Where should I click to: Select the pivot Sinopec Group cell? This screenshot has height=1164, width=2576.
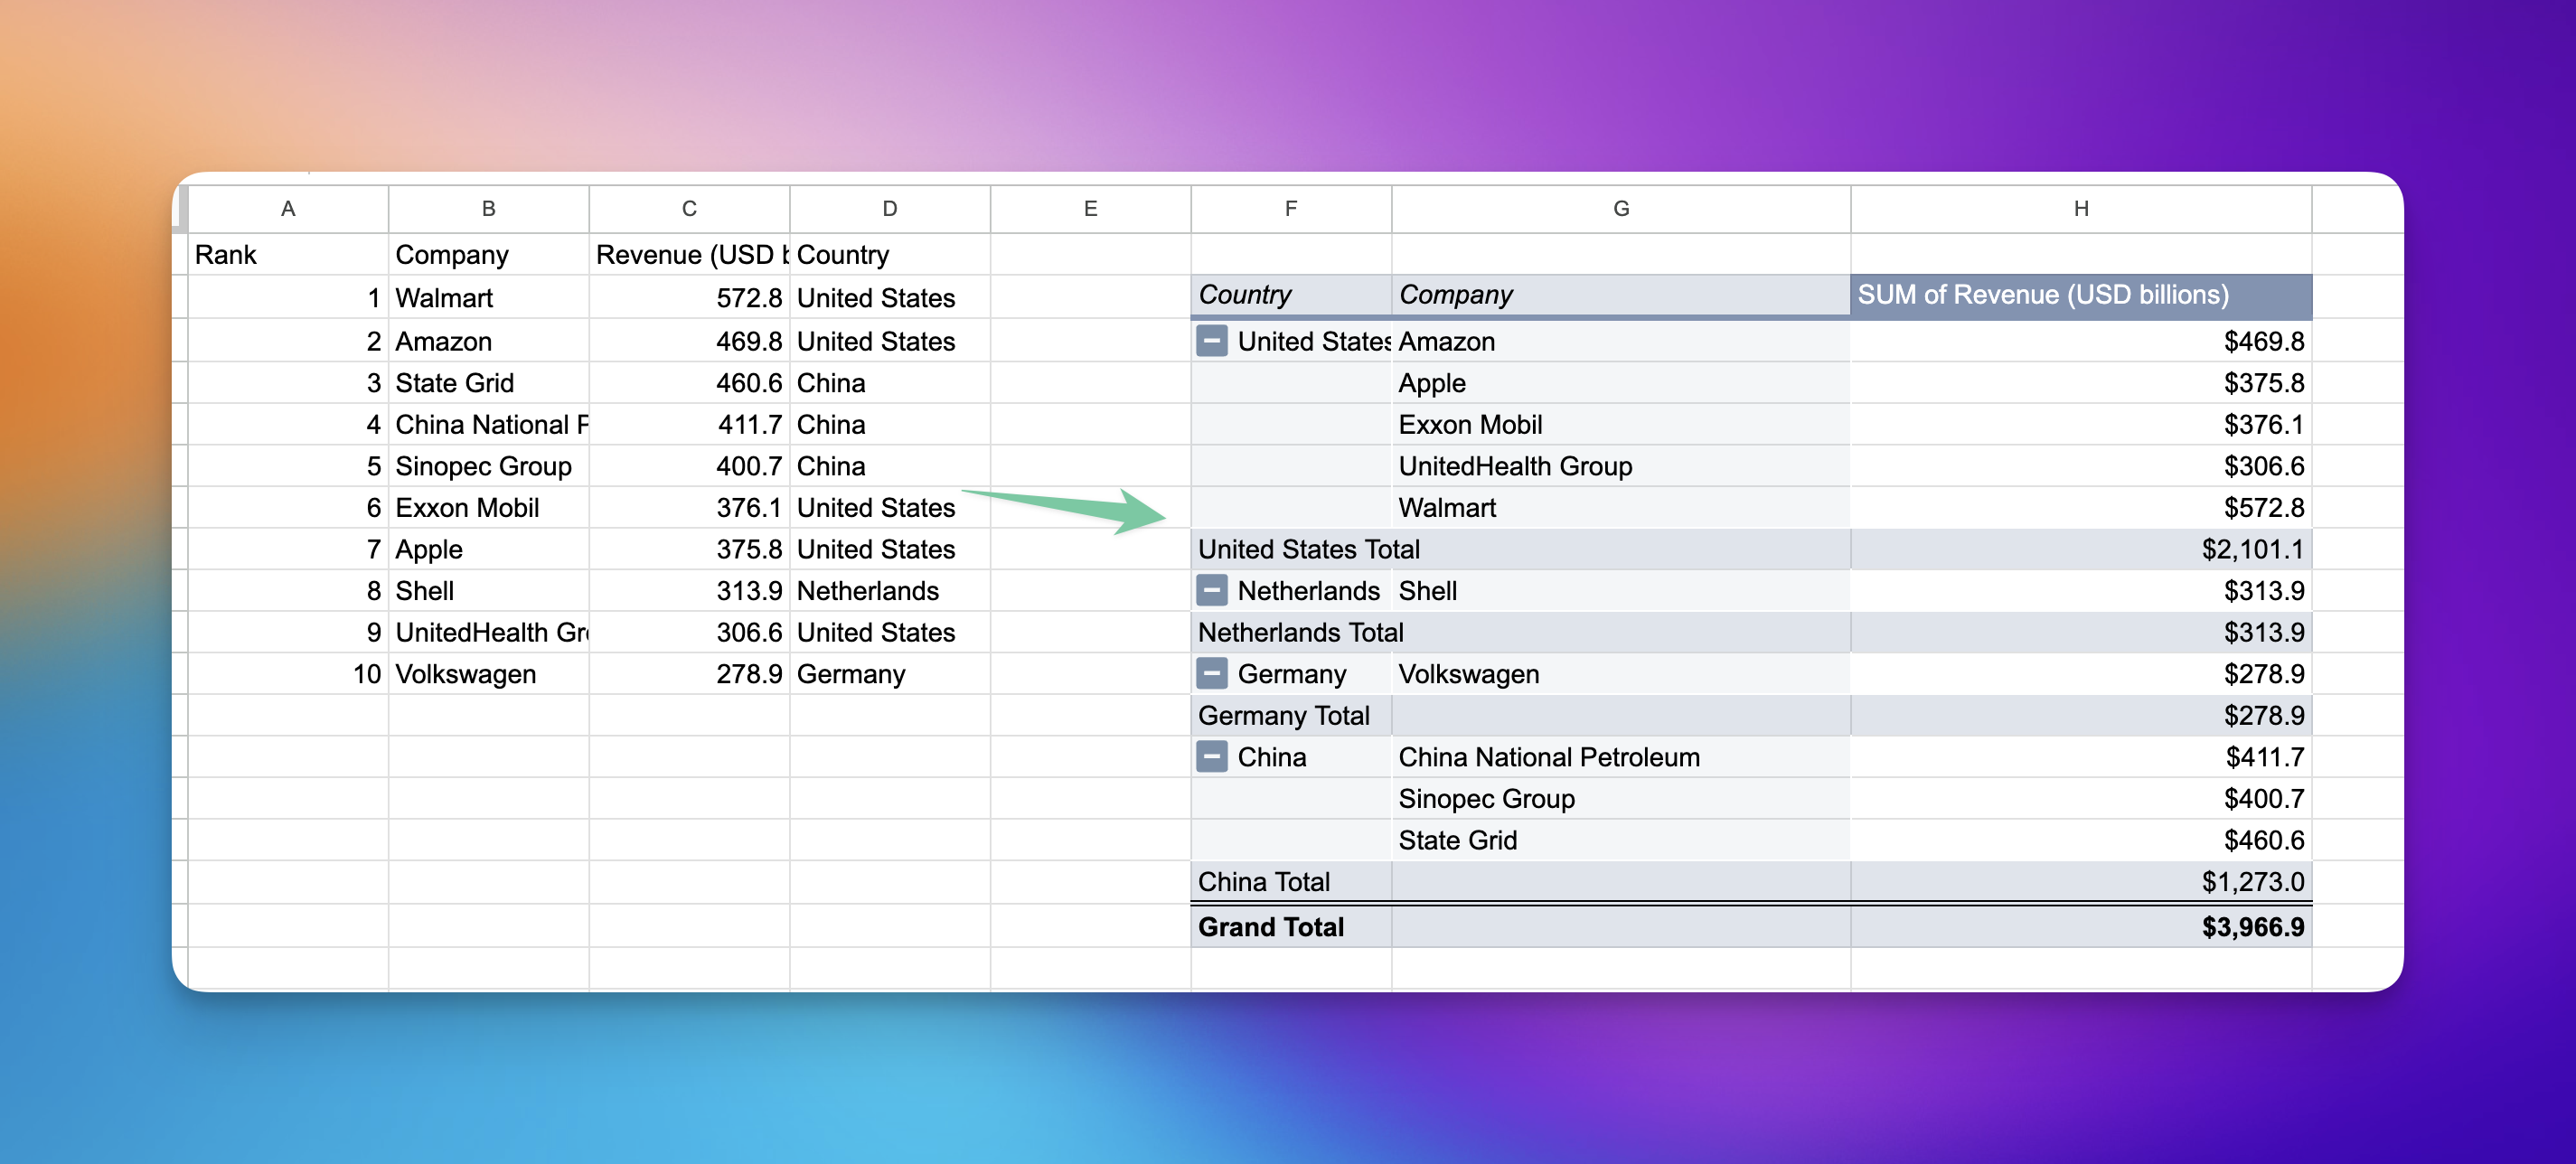[1621, 798]
